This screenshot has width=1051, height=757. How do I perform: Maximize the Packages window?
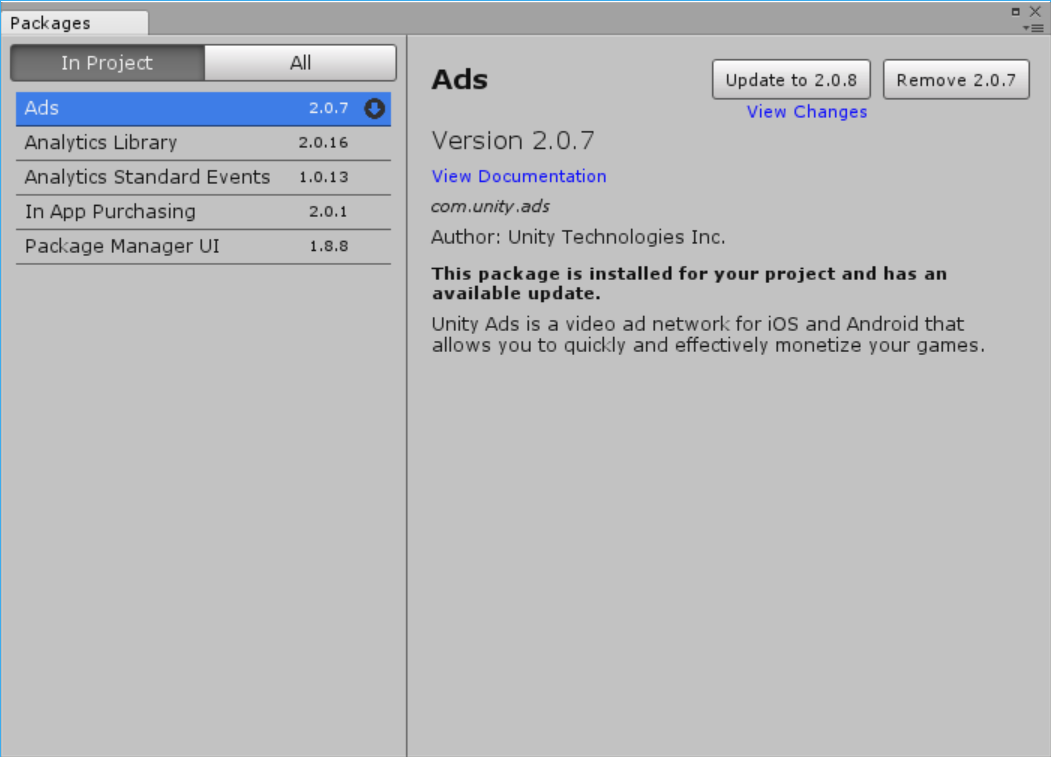[x=1015, y=11]
